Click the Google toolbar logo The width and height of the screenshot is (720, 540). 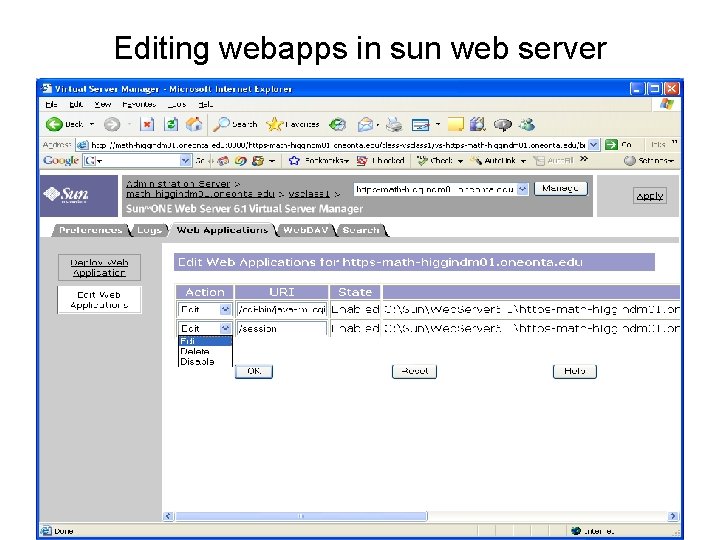pyautogui.click(x=61, y=160)
